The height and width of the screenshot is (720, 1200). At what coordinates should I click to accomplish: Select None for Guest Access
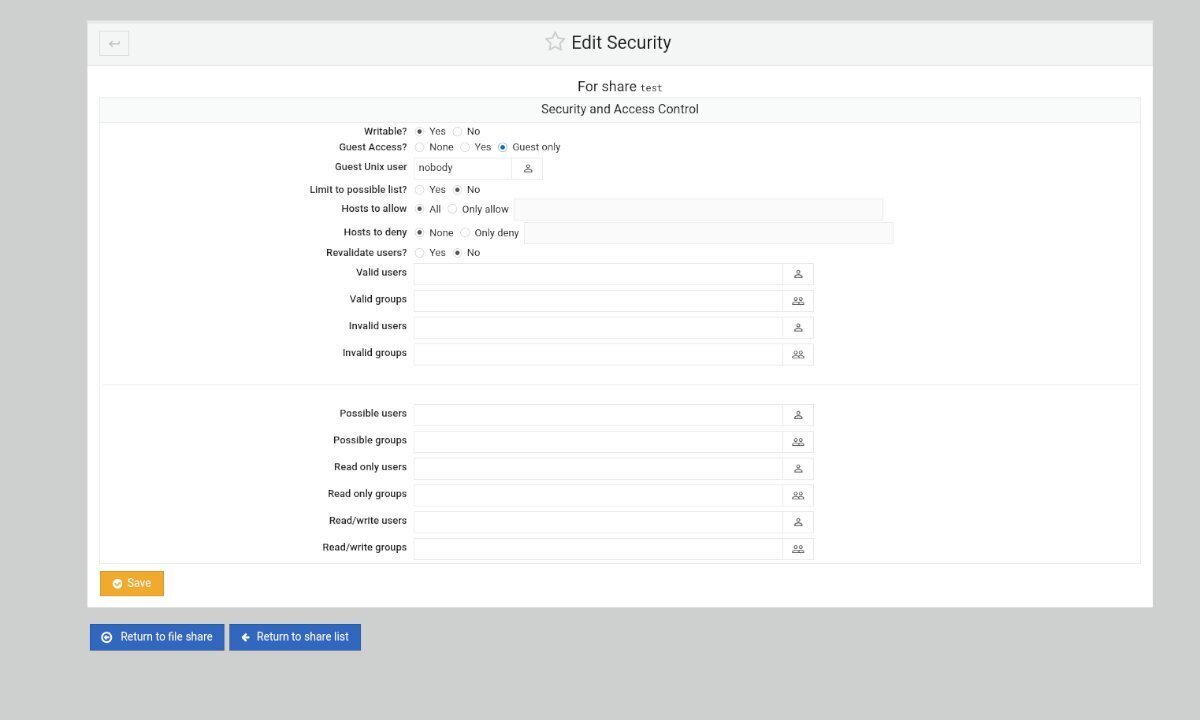click(x=420, y=147)
